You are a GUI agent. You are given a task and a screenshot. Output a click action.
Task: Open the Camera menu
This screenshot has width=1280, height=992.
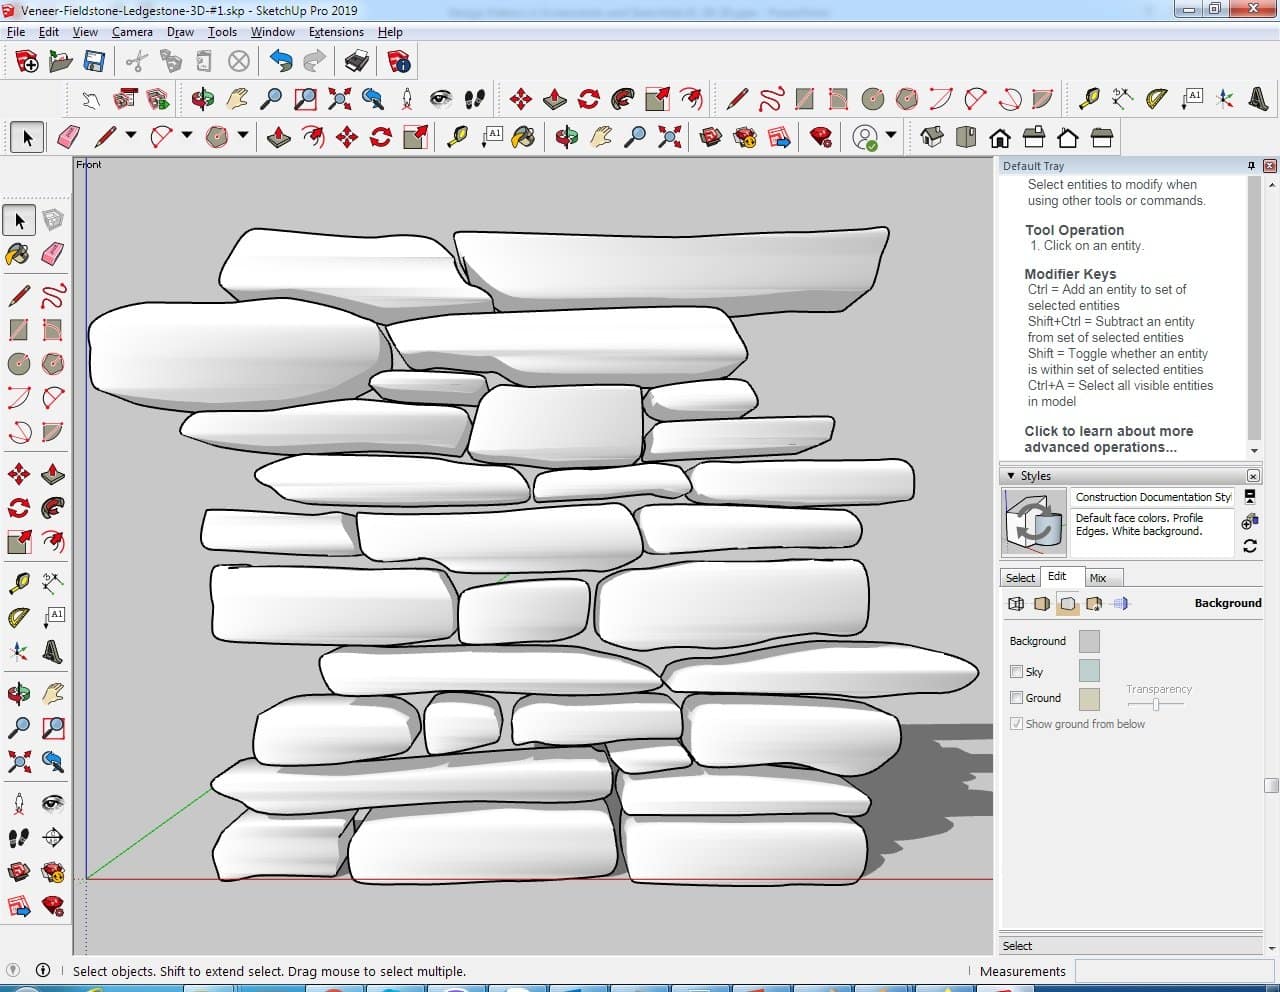132,32
